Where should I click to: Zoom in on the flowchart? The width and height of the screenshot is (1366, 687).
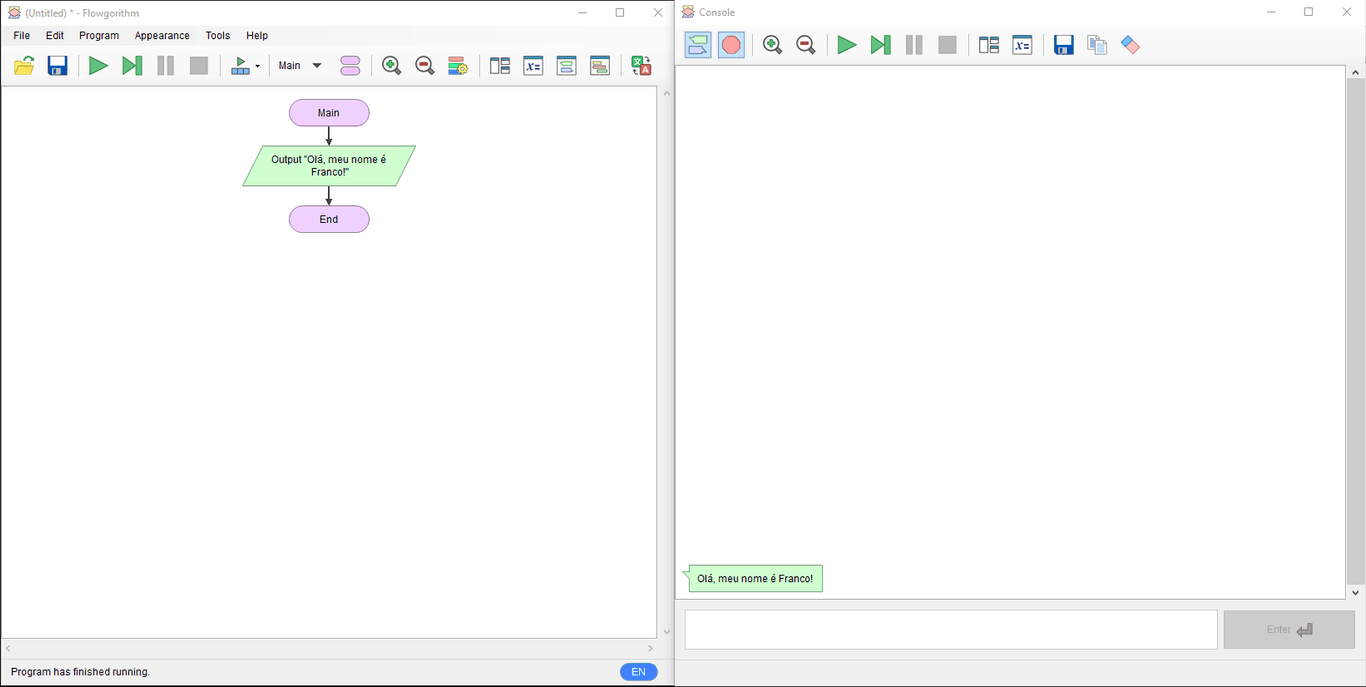[391, 66]
